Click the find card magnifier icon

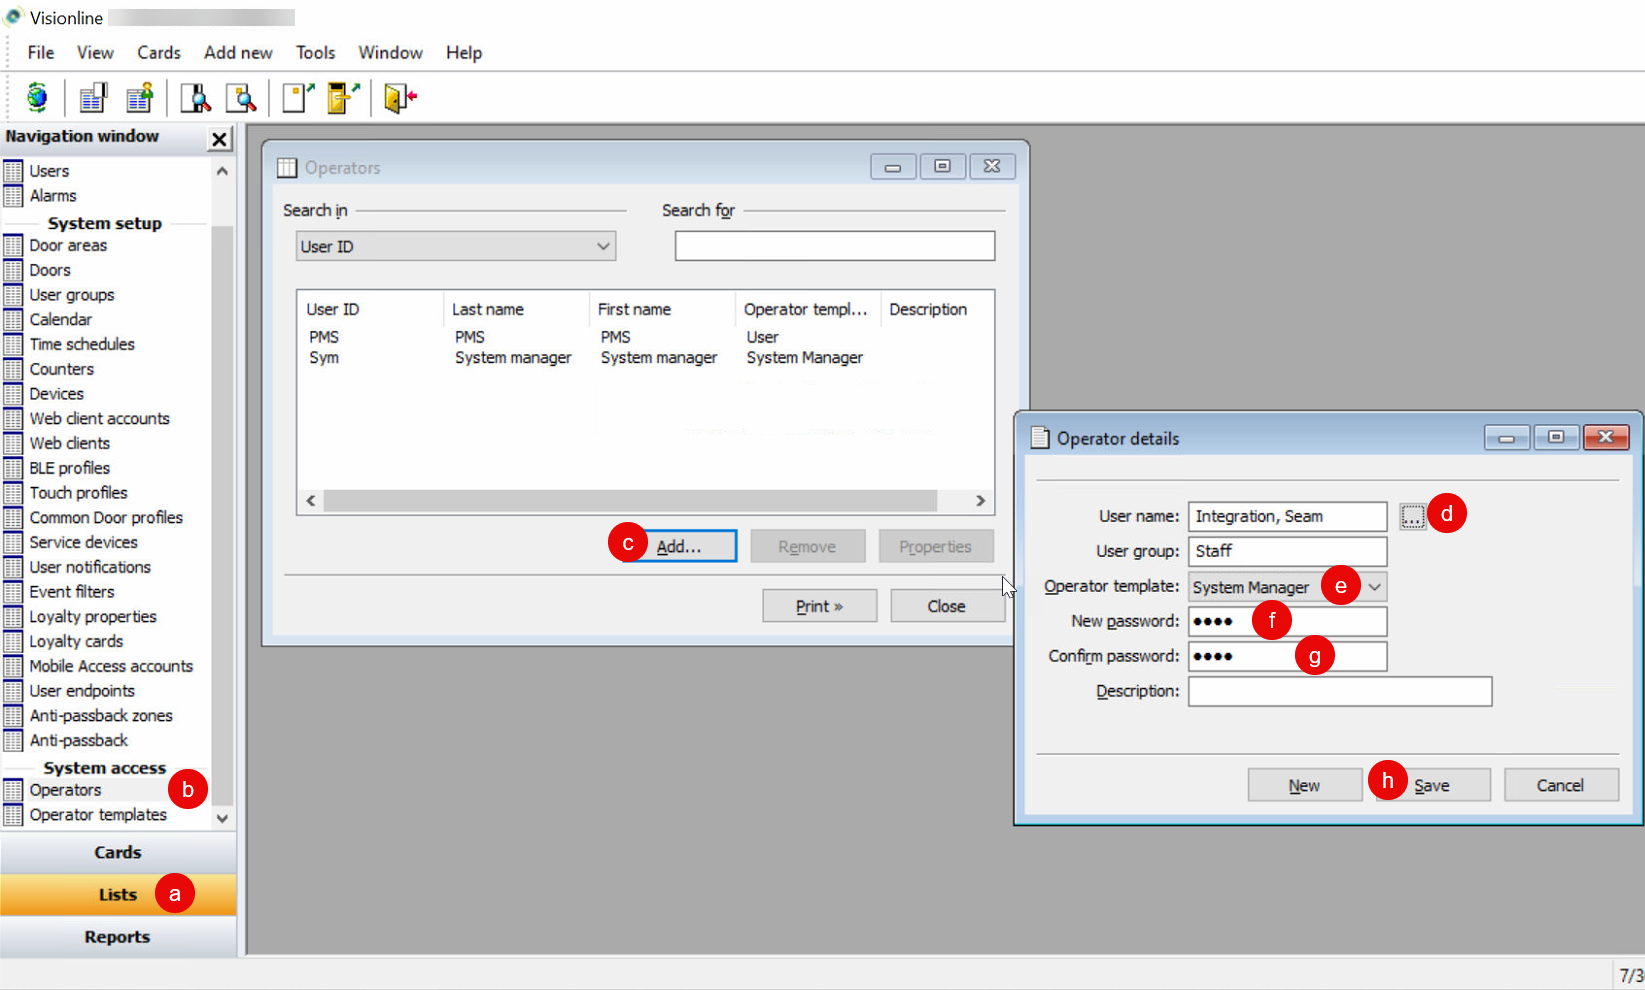pos(241,97)
